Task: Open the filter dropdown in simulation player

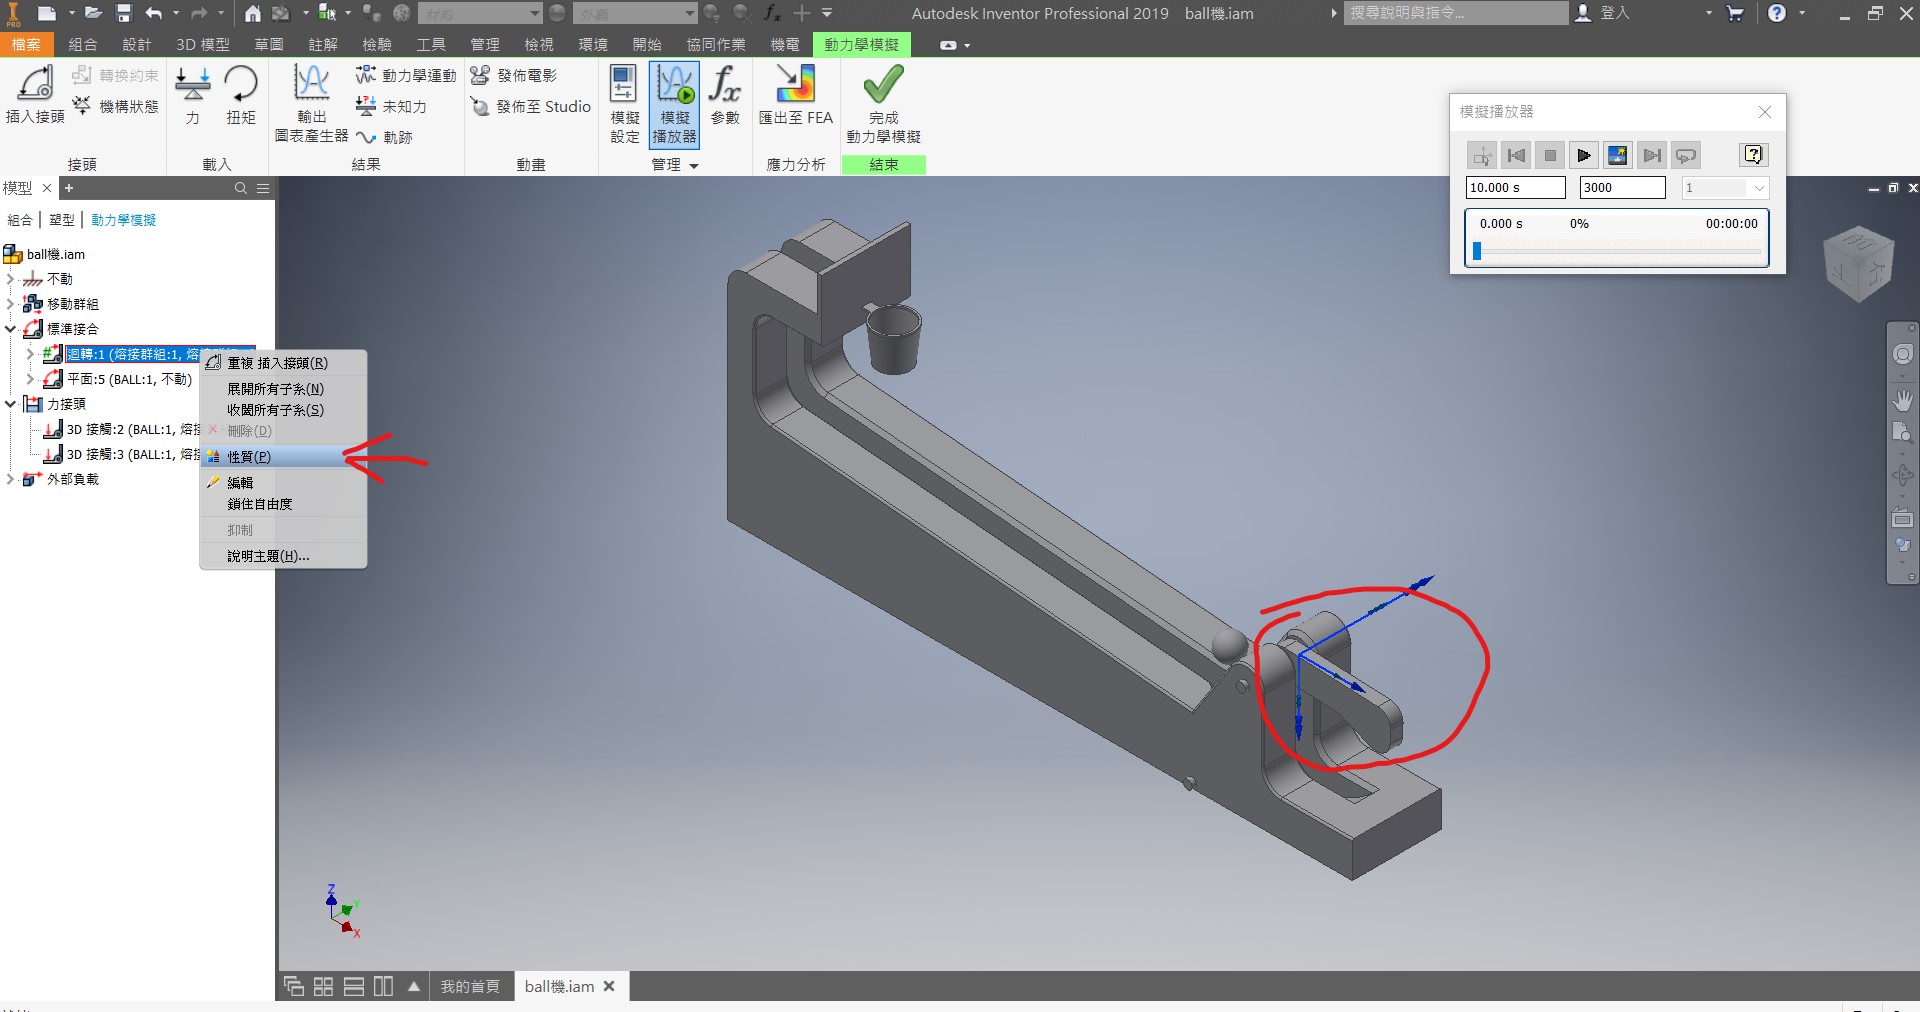Action: pyautogui.click(x=1758, y=188)
